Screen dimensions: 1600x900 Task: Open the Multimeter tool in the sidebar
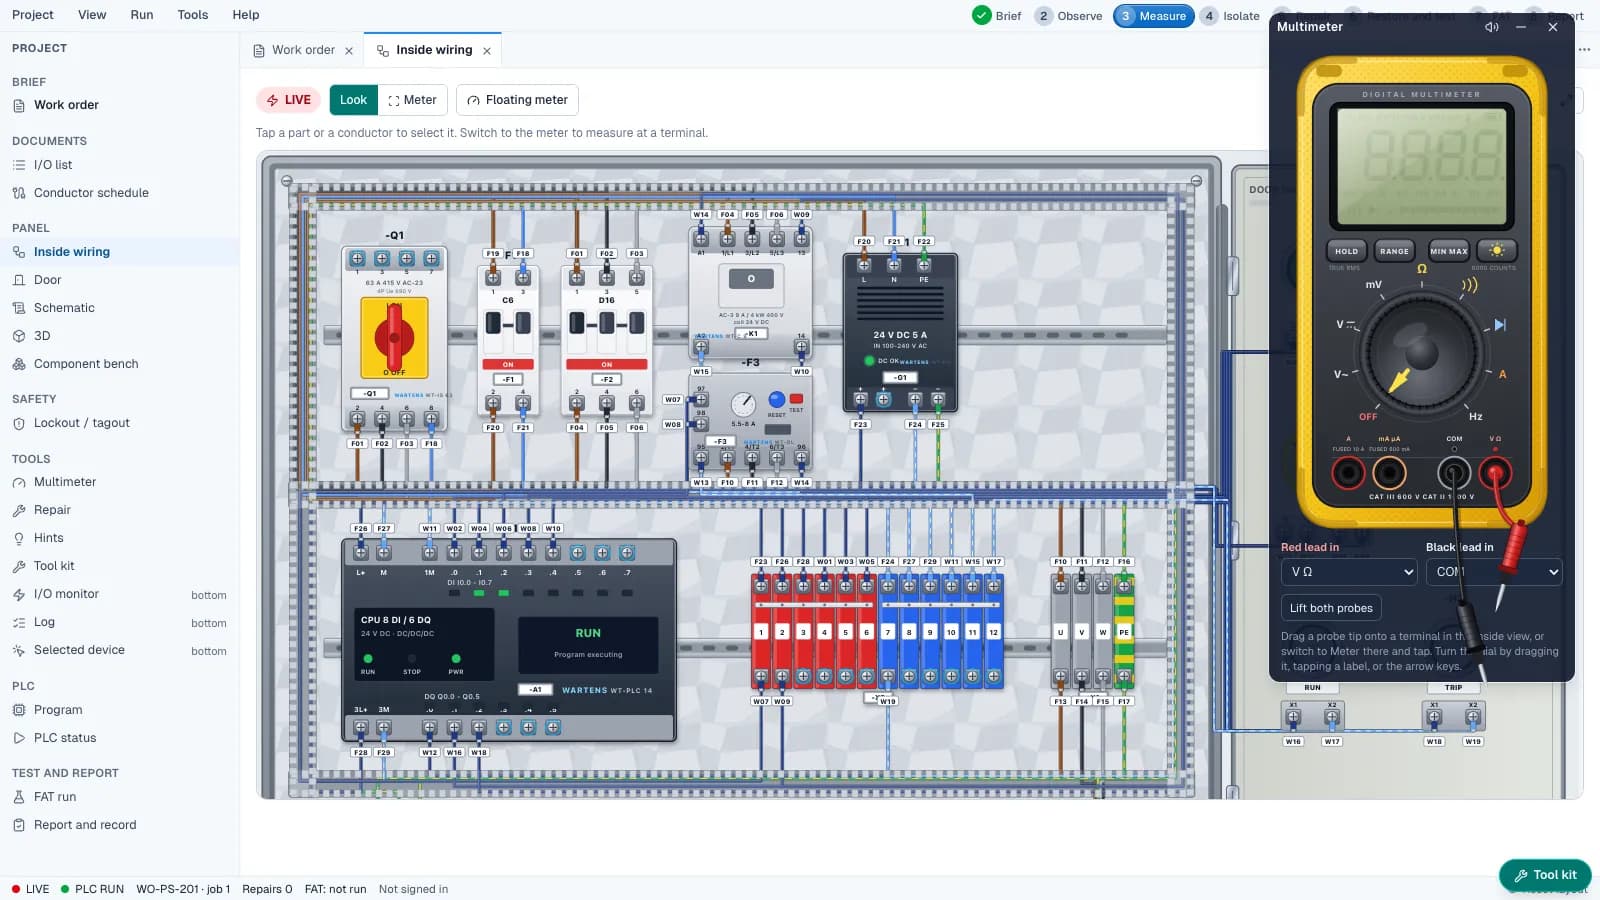click(x=65, y=482)
